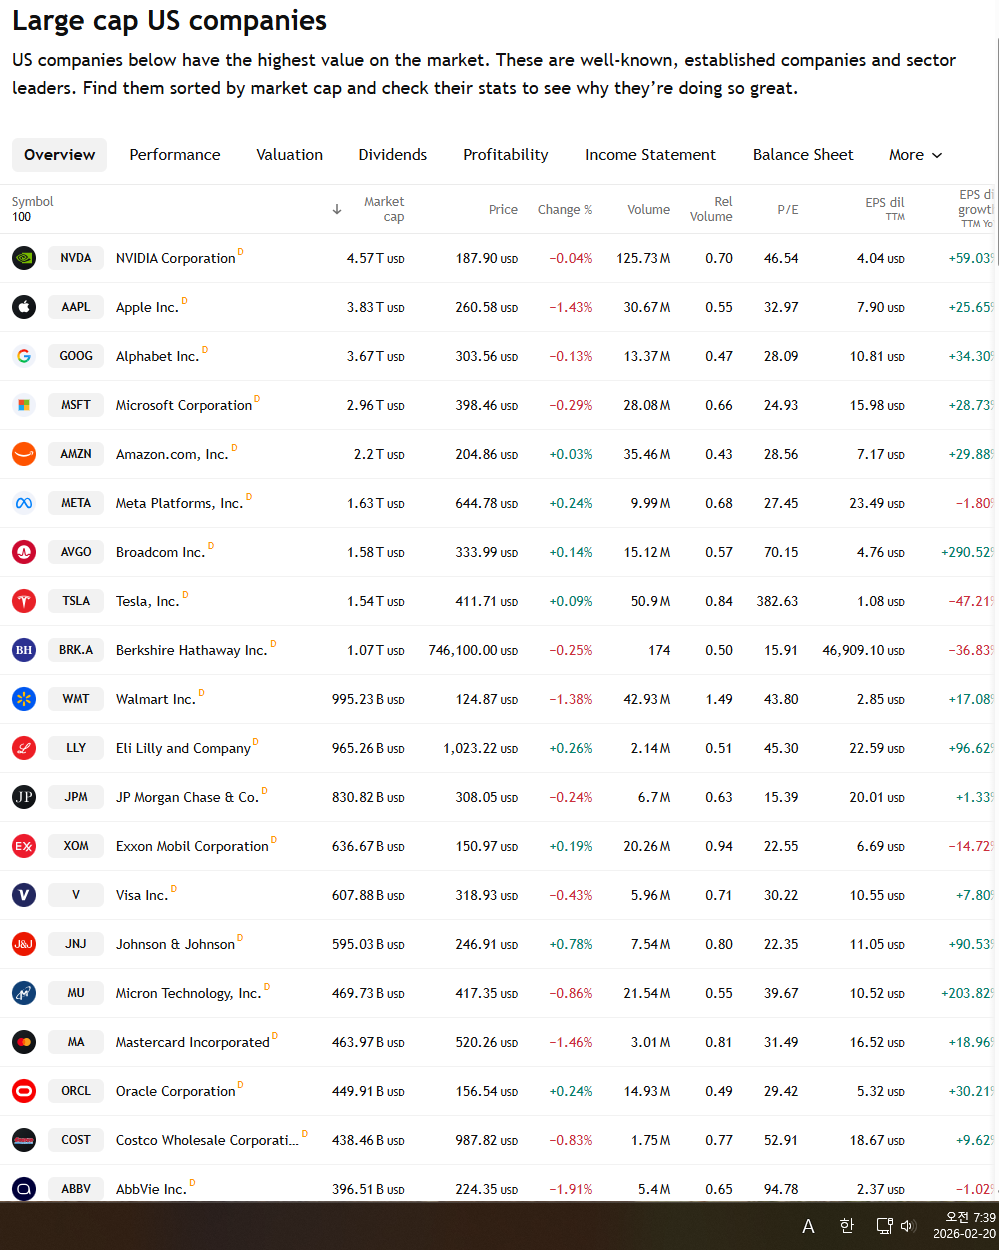Image resolution: width=999 pixels, height=1250 pixels.
Task: Sort by the Price column header
Action: (503, 209)
